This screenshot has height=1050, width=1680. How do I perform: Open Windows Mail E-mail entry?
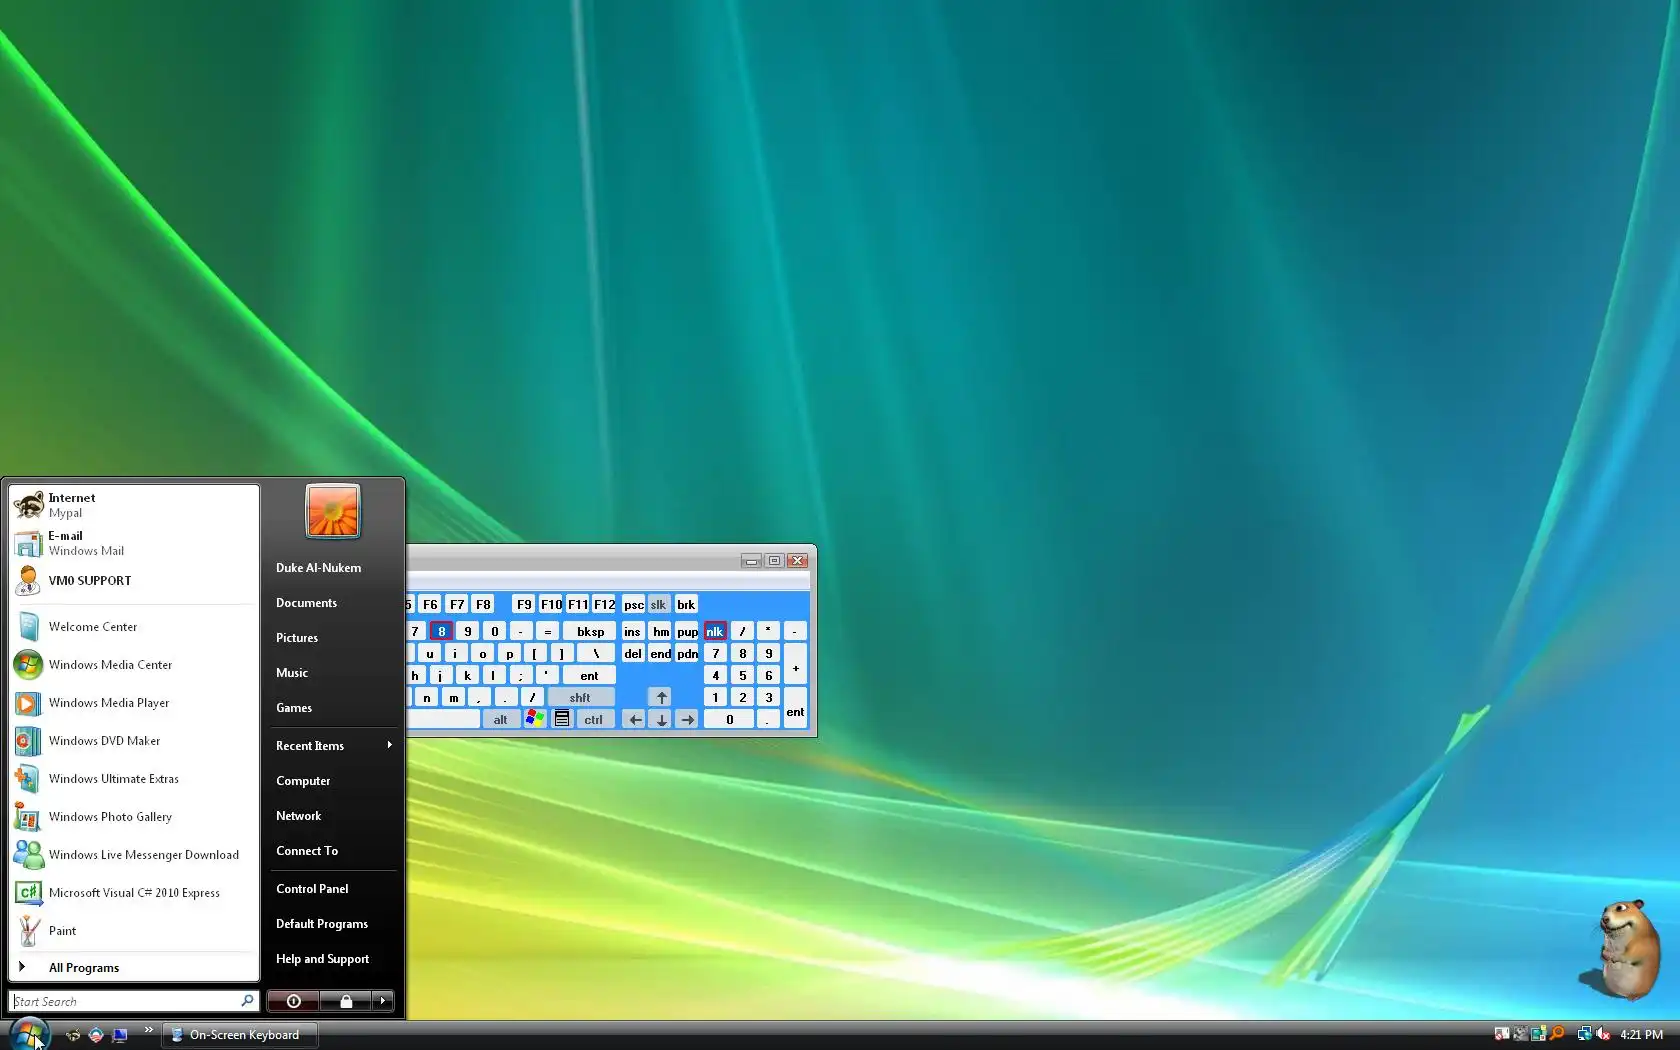coord(134,543)
